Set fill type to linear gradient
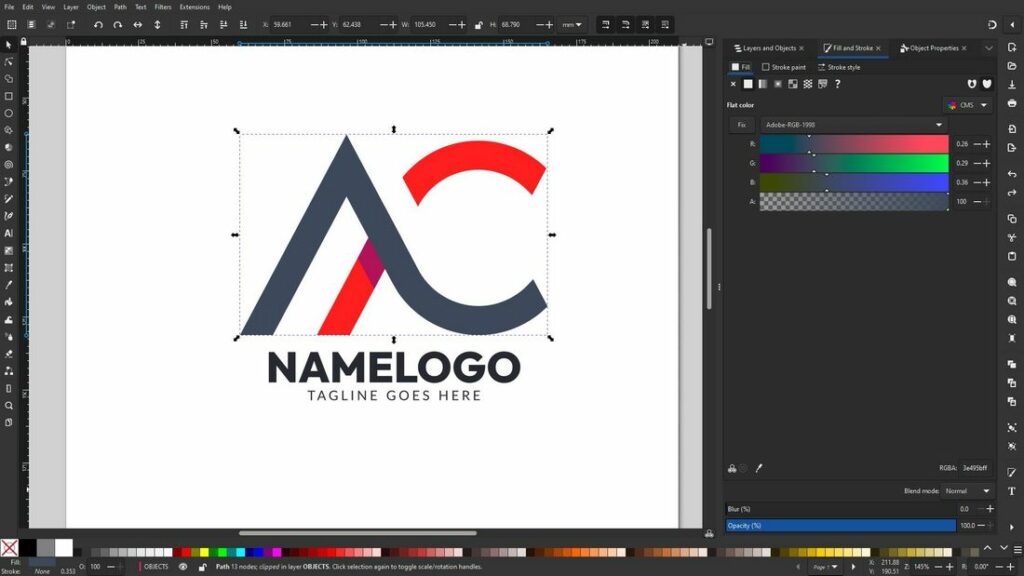The width and height of the screenshot is (1024, 576). pos(762,83)
